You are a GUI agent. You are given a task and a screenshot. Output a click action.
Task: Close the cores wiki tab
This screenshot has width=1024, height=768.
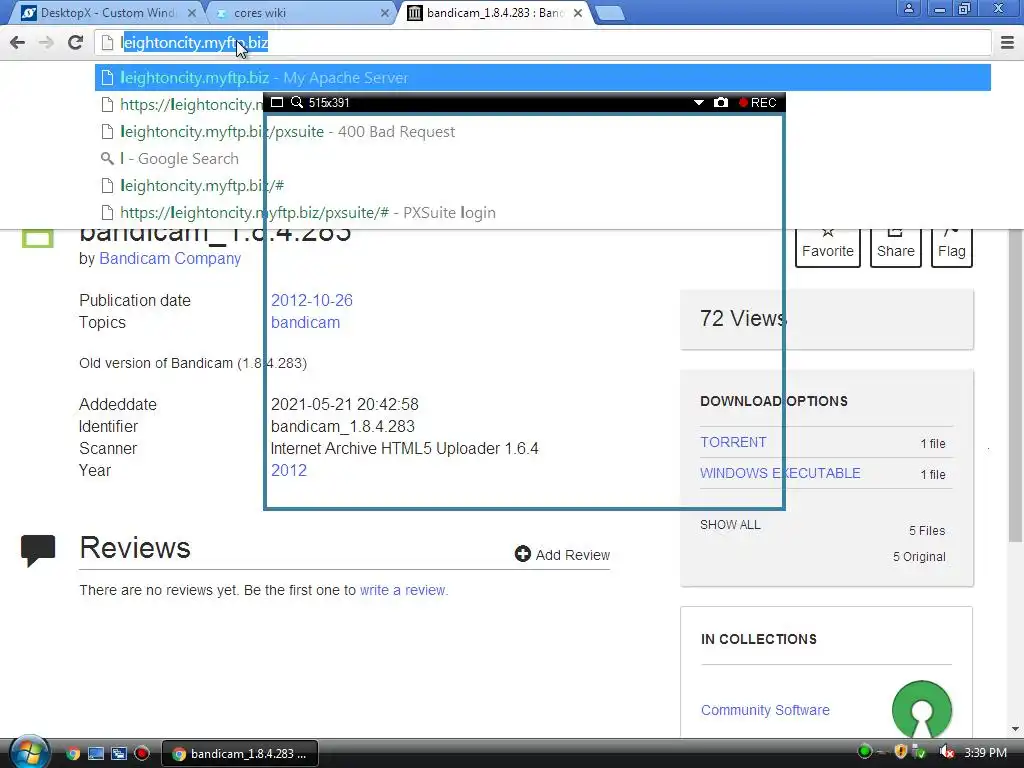385,13
